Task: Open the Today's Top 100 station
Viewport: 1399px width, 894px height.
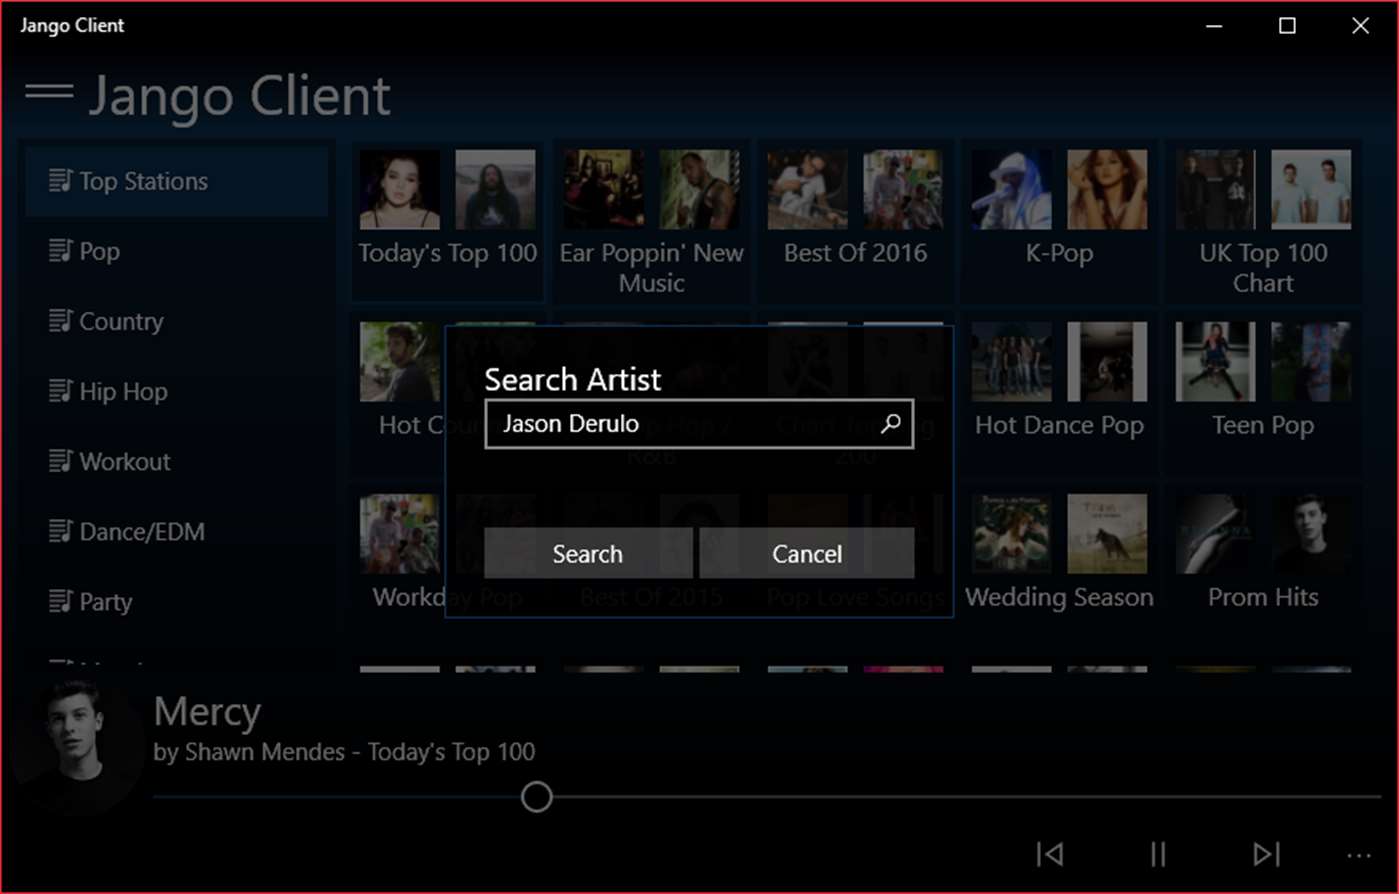Action: click(x=448, y=221)
